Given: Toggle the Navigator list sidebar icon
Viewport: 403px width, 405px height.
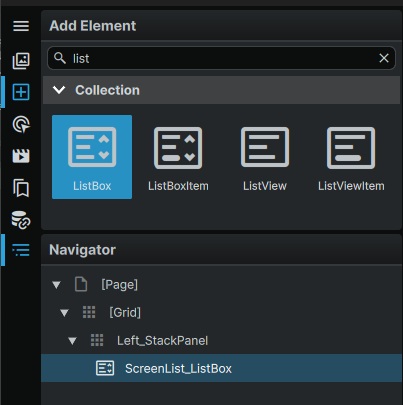Looking at the screenshot, I should pyautogui.click(x=21, y=250).
